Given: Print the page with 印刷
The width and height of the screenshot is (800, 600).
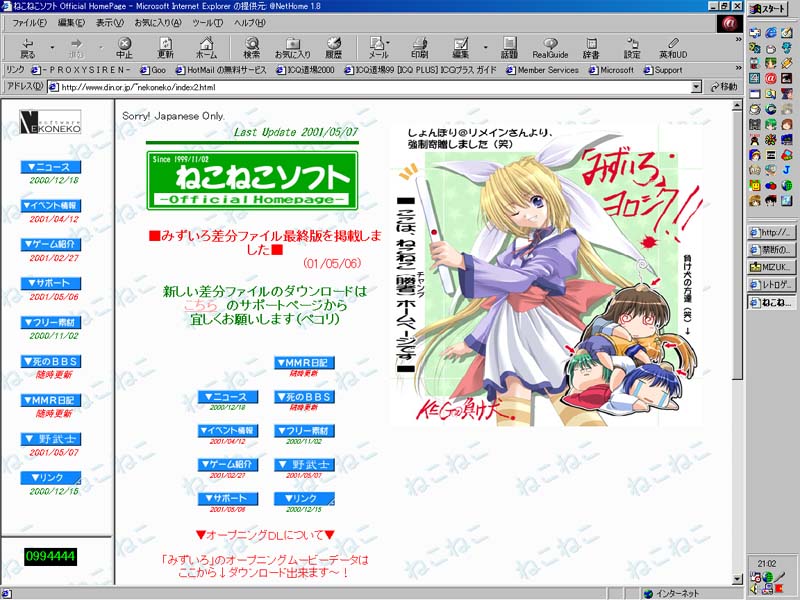Looking at the screenshot, I should pos(419,48).
